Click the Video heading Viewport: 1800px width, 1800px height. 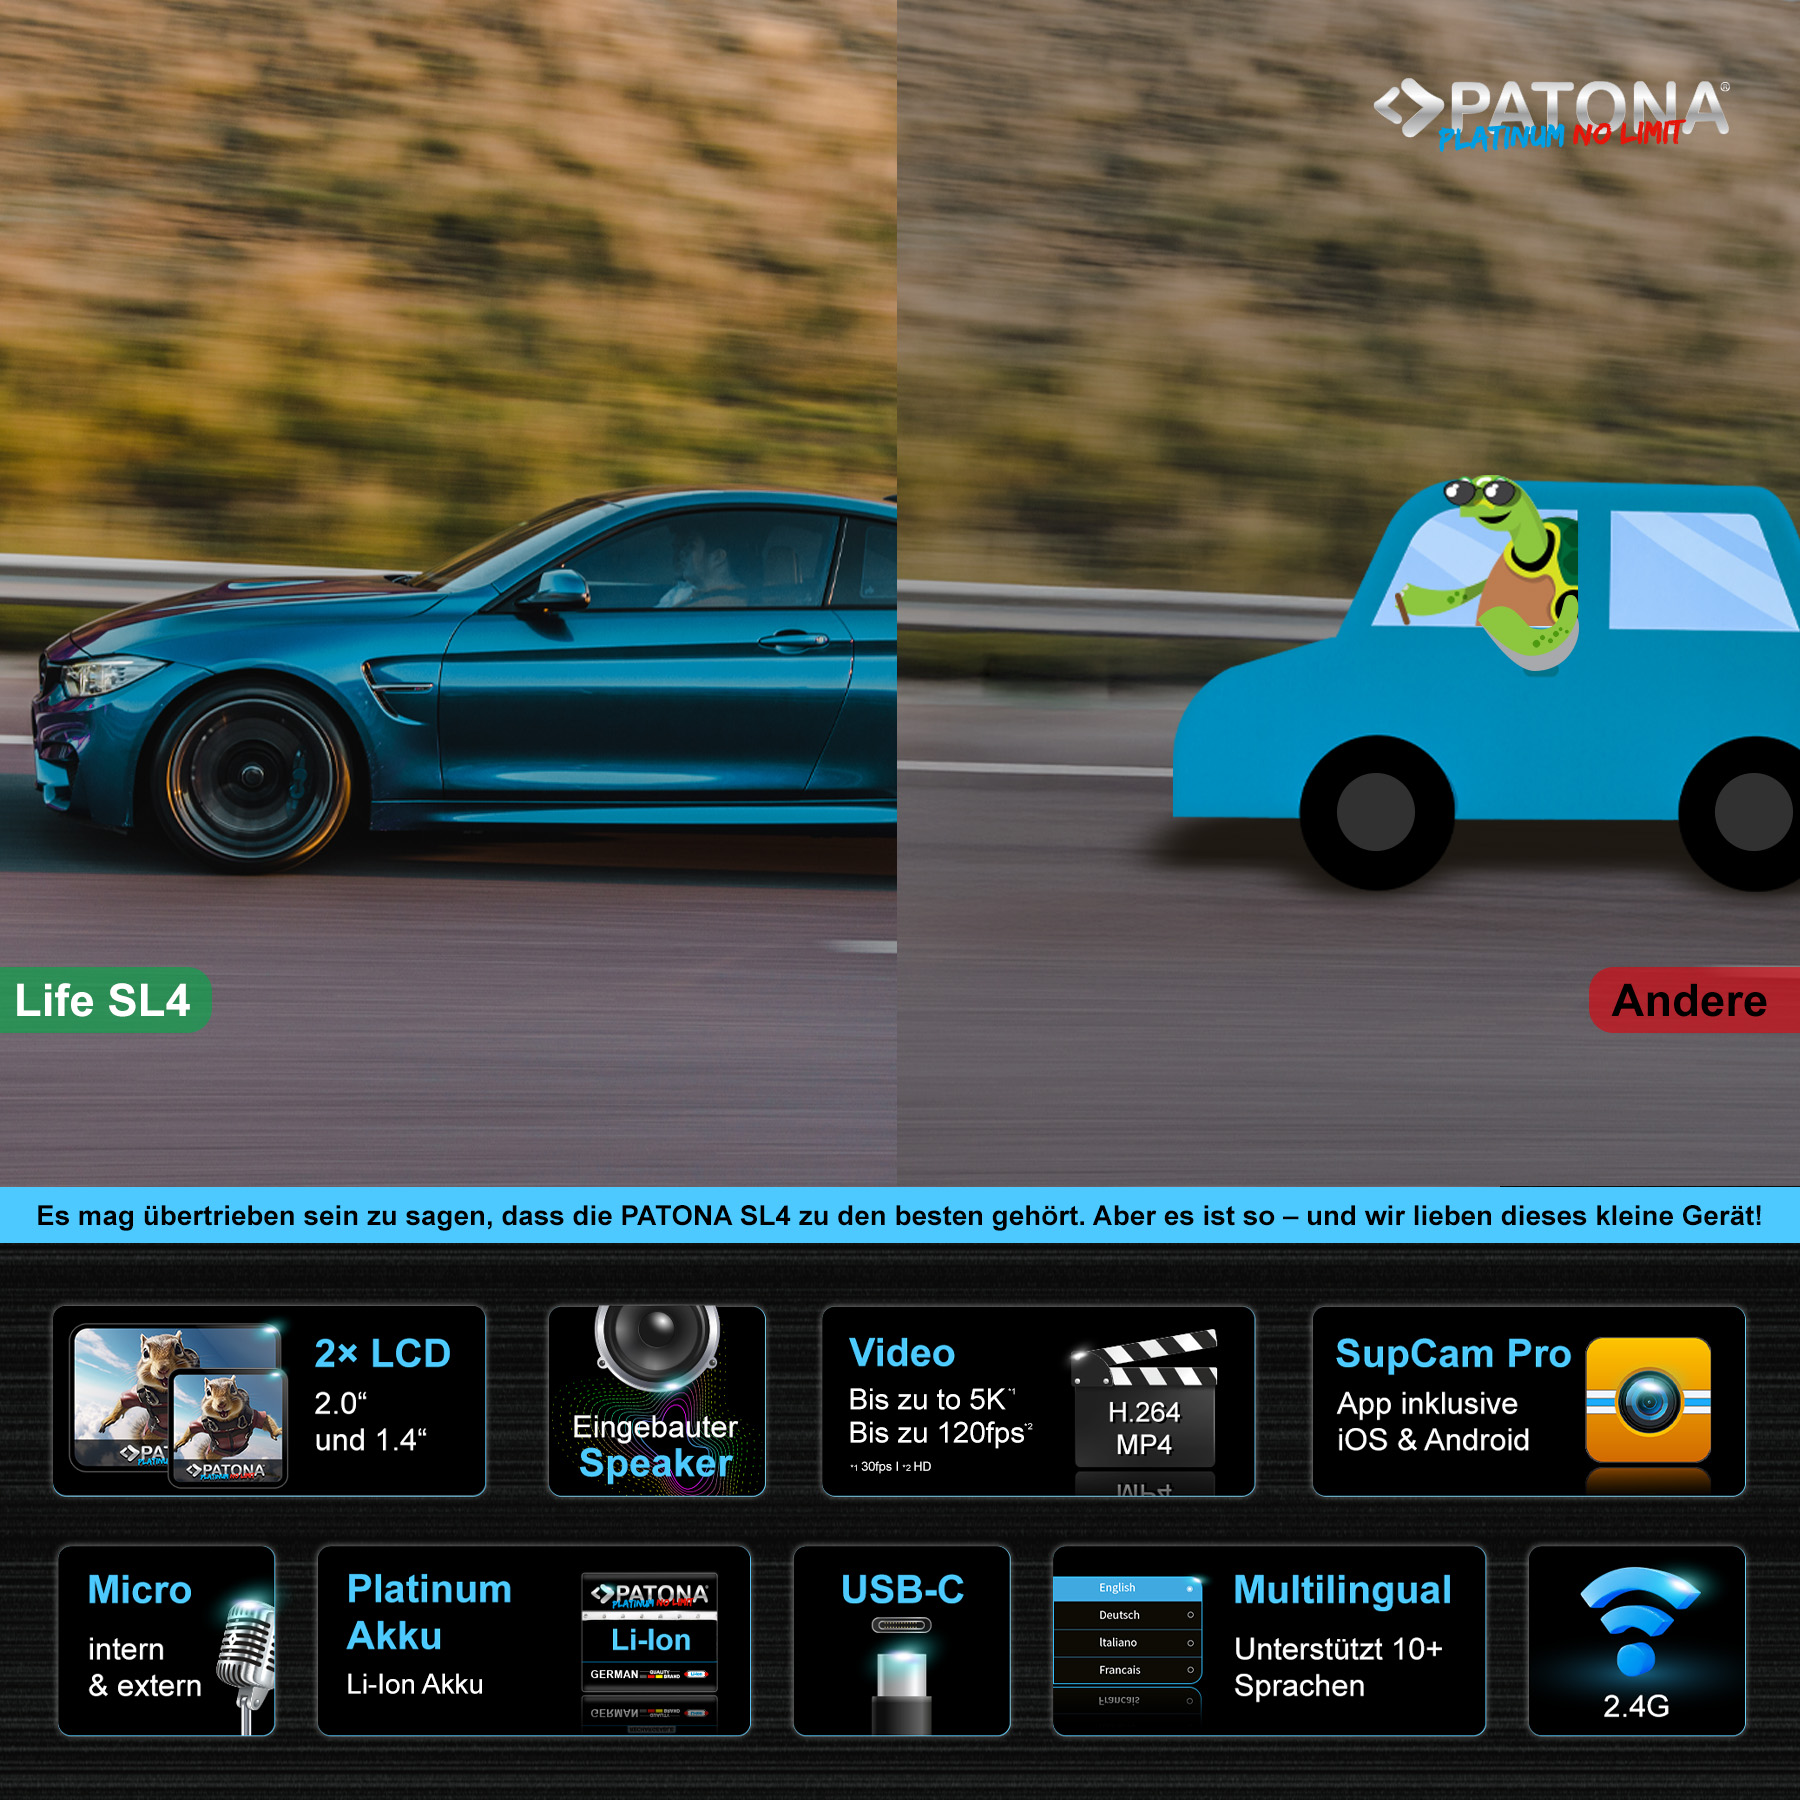902,1353
